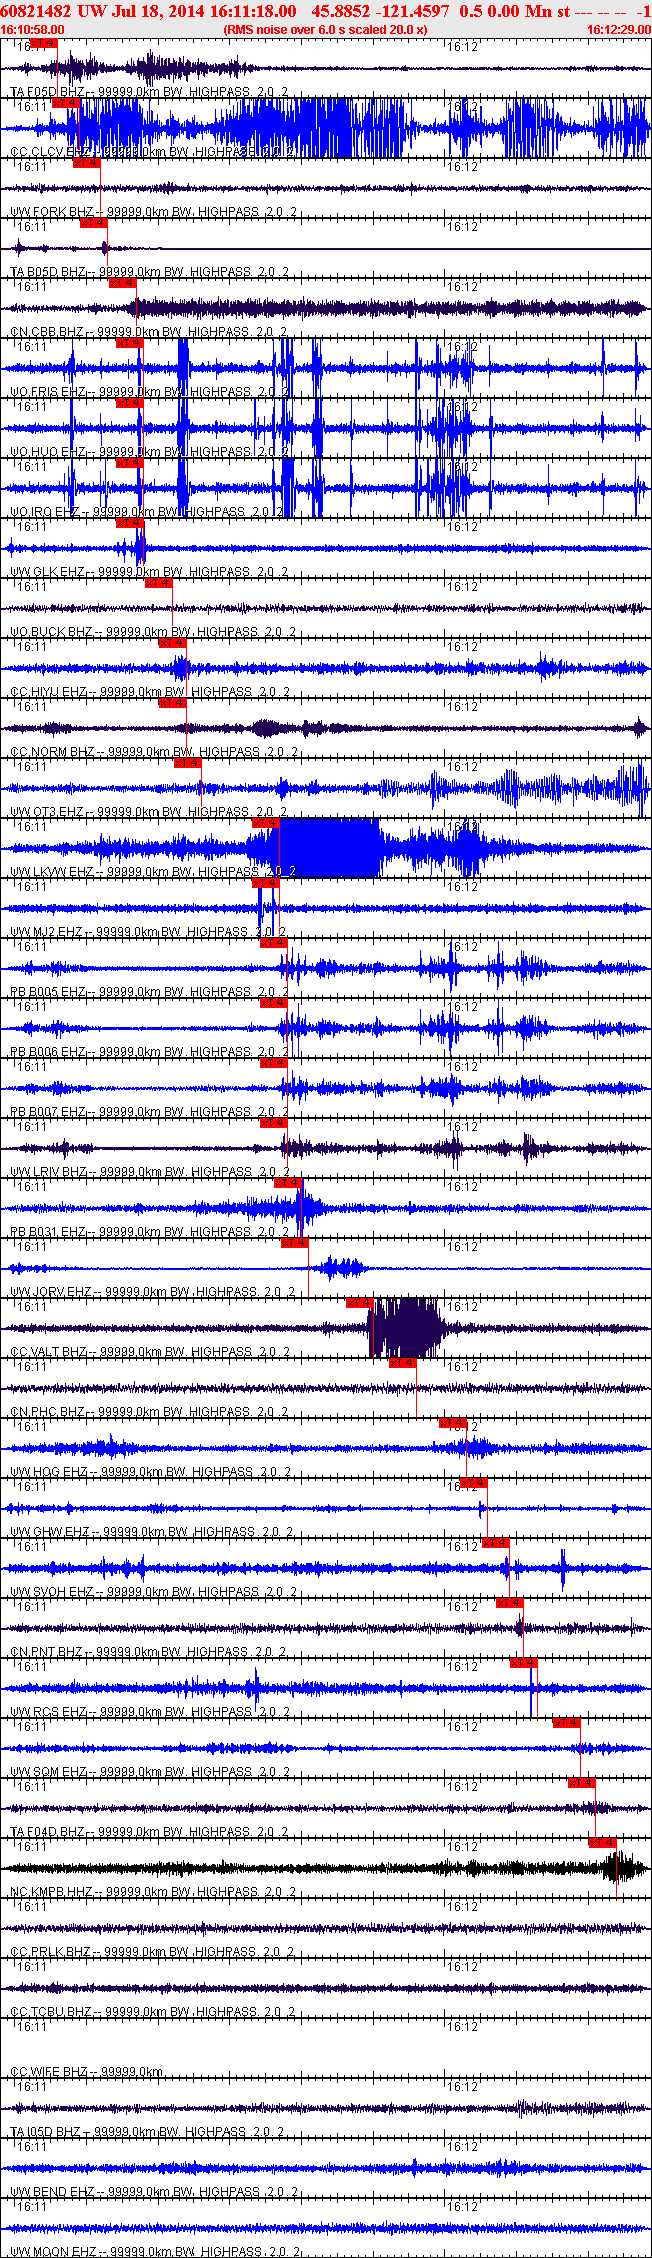Viewport: 652px width, 2258px height.
Task: Click the red pick marker on NC KMPB trace
Action: pos(603,1843)
